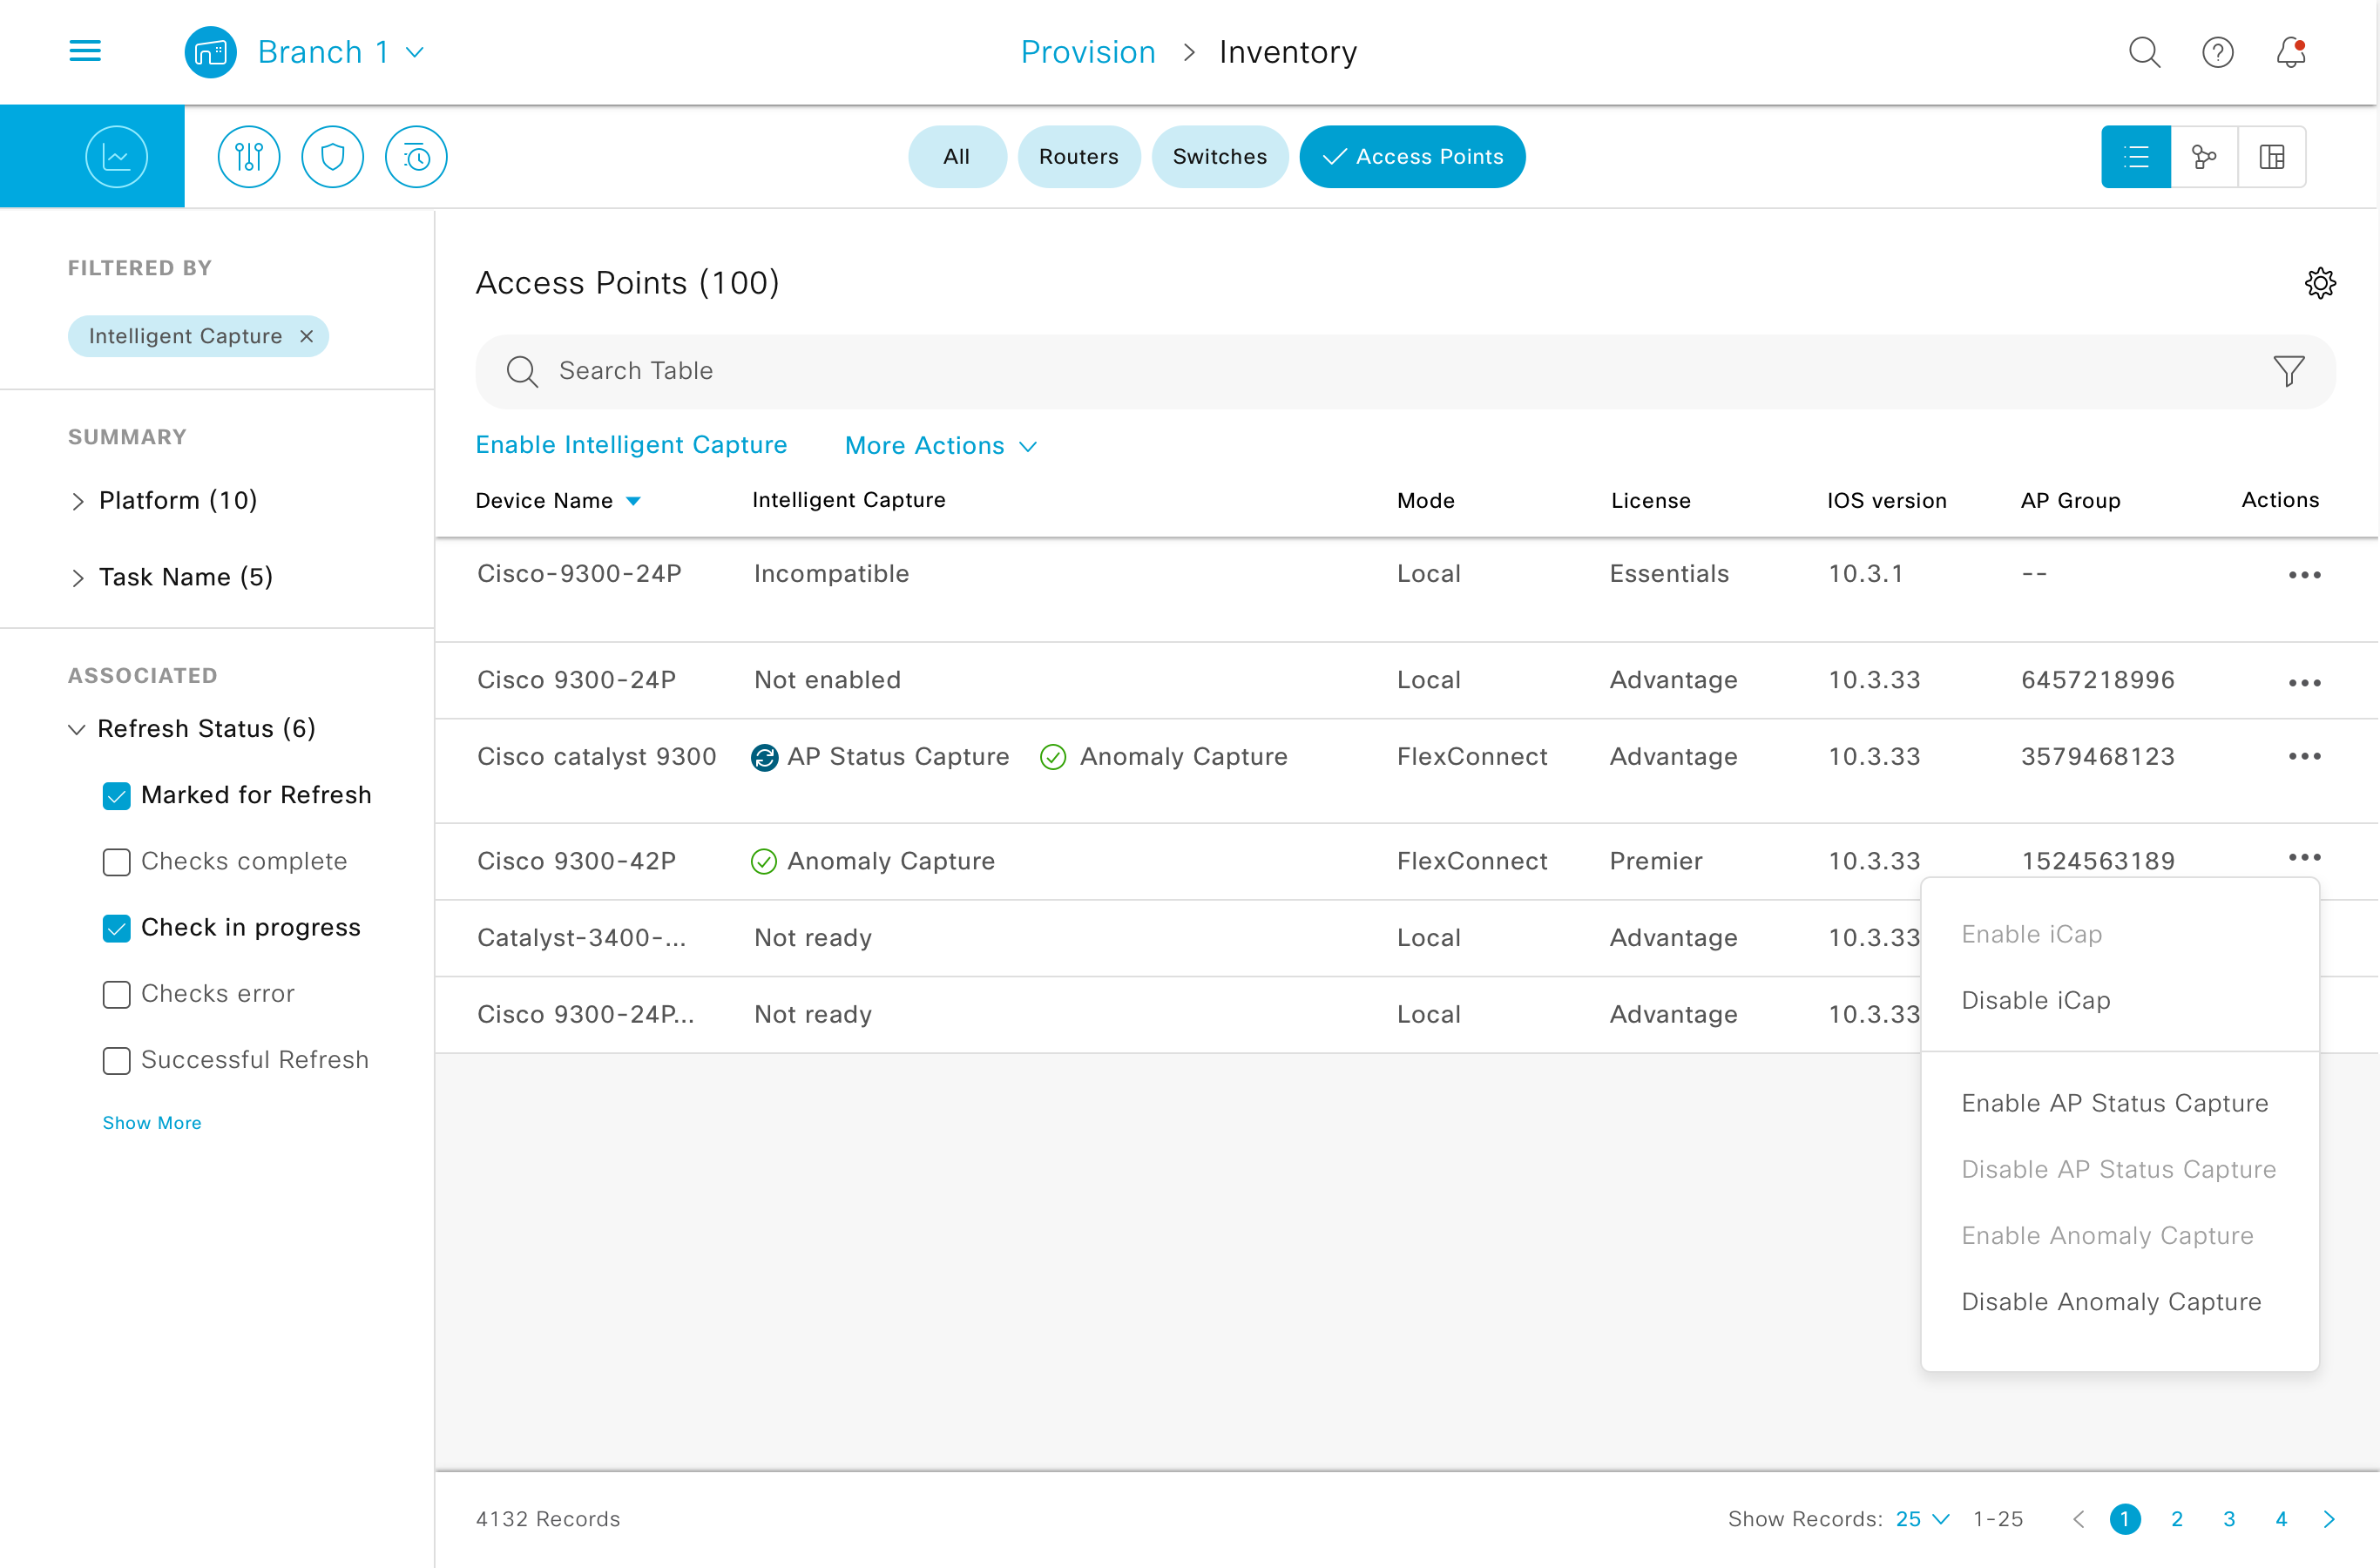The image size is (2380, 1568).
Task: Go to page 4
Action: click(x=2281, y=1519)
